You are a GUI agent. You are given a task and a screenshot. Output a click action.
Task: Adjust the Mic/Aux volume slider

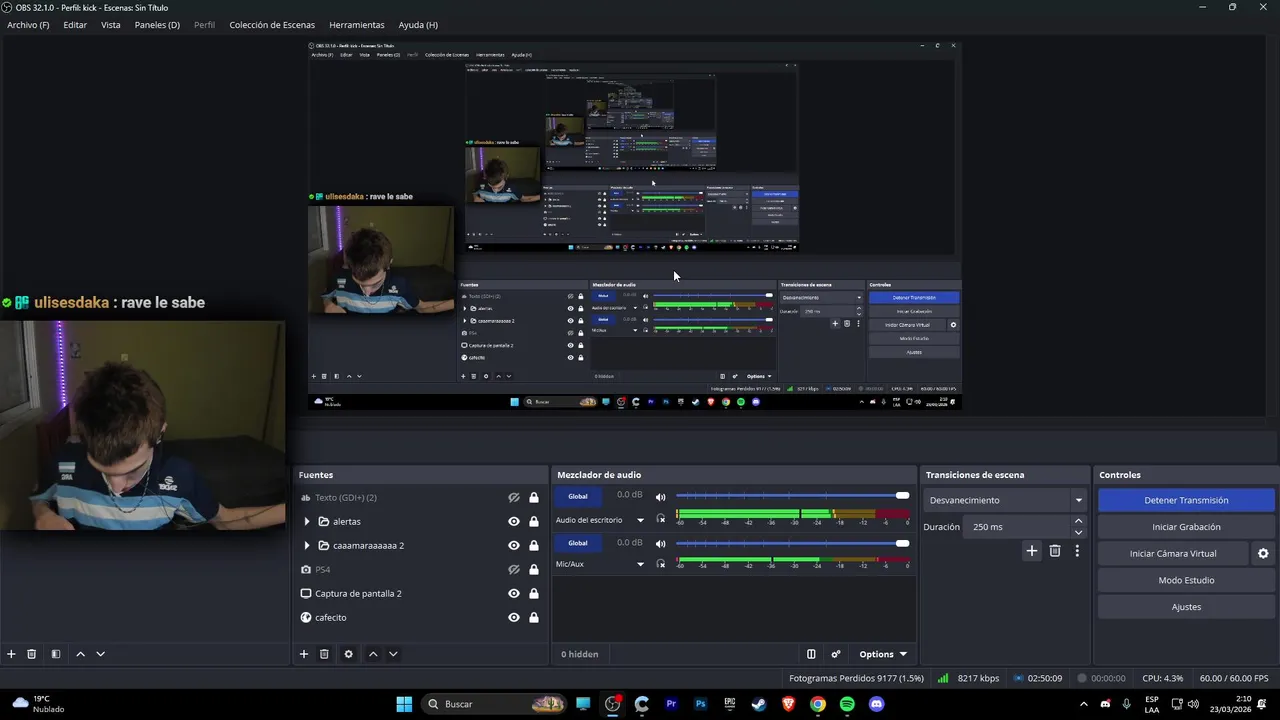coord(793,543)
